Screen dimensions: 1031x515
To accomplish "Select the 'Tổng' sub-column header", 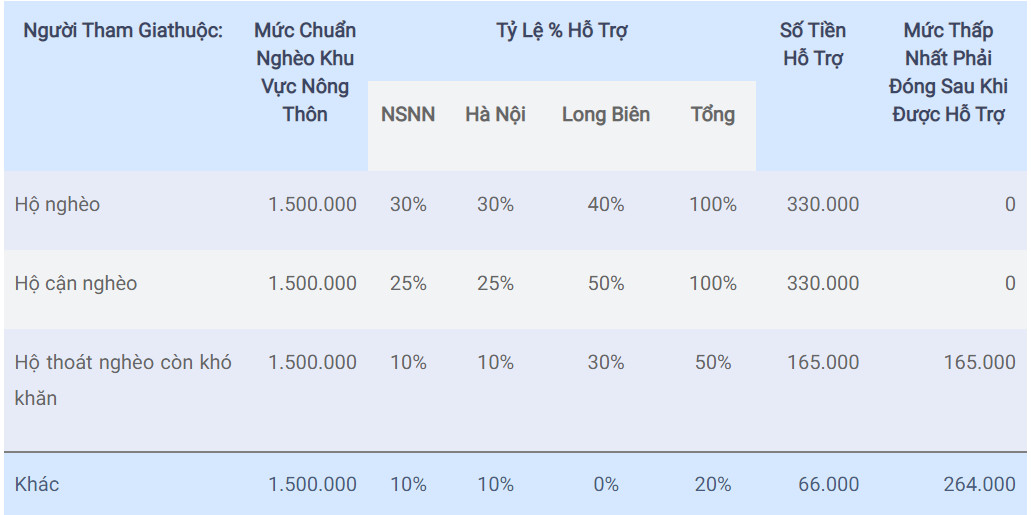I will point(712,114).
